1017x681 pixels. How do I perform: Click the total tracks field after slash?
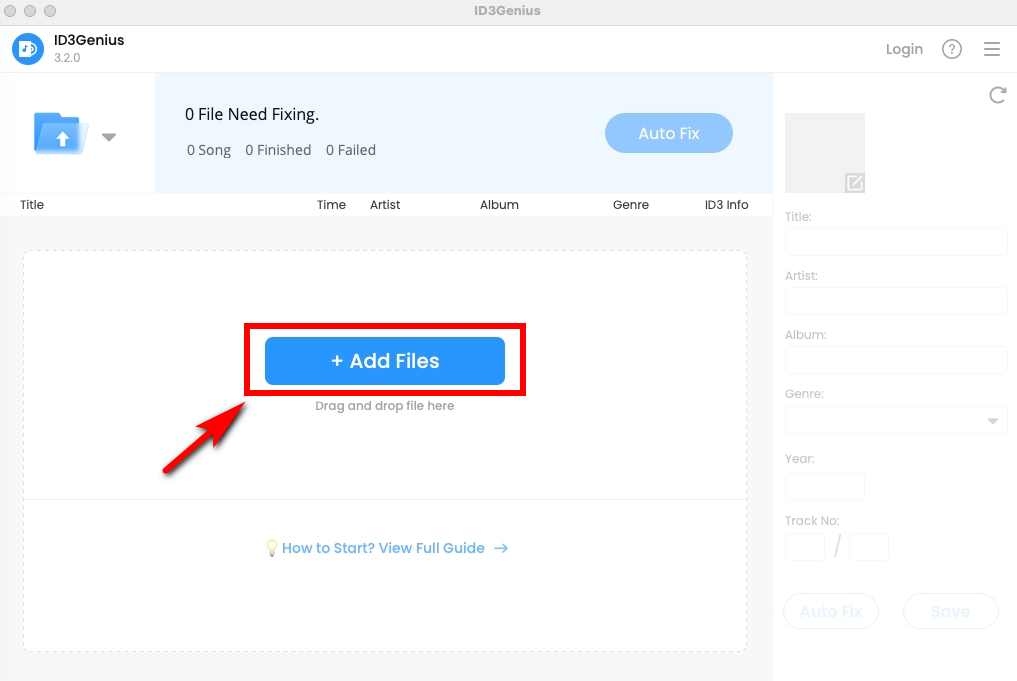[x=868, y=547]
